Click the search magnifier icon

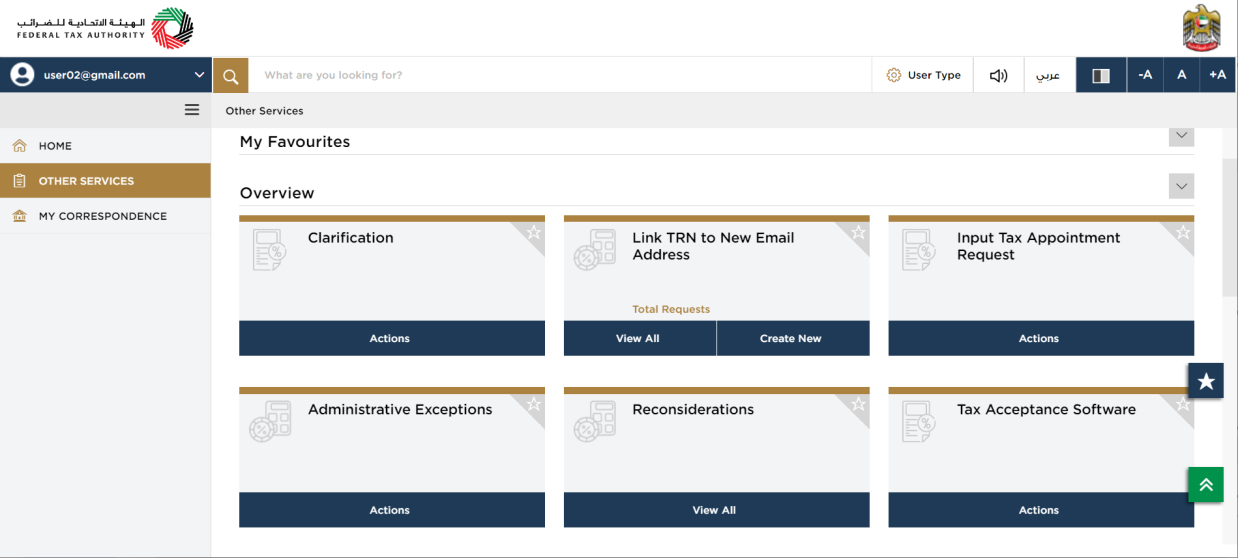[230, 75]
